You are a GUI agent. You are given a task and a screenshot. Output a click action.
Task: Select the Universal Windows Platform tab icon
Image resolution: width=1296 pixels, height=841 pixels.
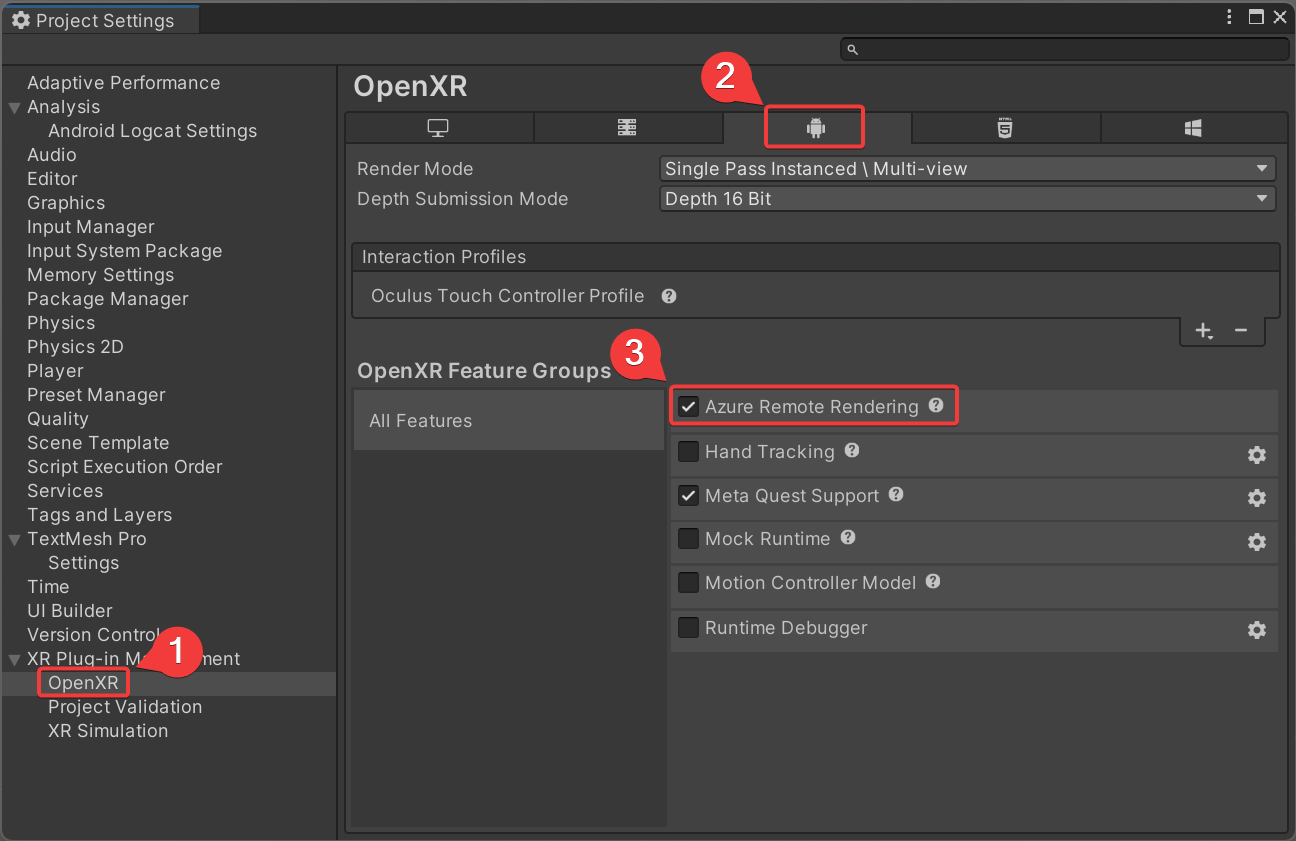point(1194,127)
